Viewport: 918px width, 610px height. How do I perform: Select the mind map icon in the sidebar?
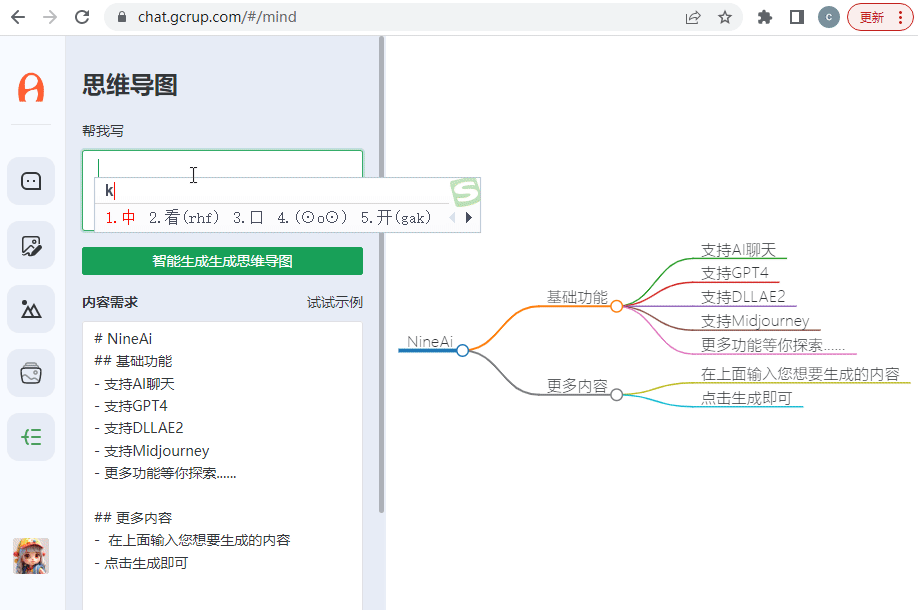(x=31, y=437)
